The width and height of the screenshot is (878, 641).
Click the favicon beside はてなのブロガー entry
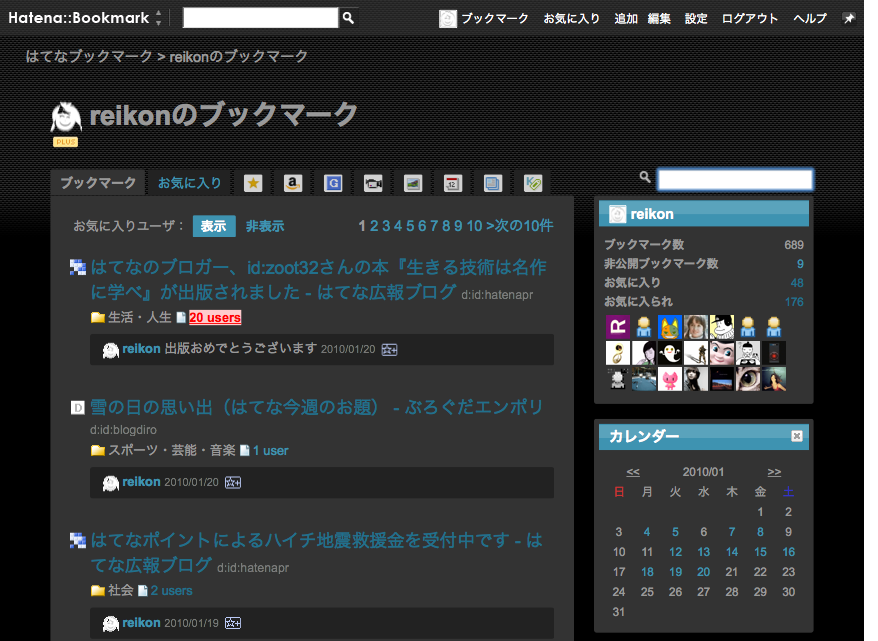coord(77,268)
